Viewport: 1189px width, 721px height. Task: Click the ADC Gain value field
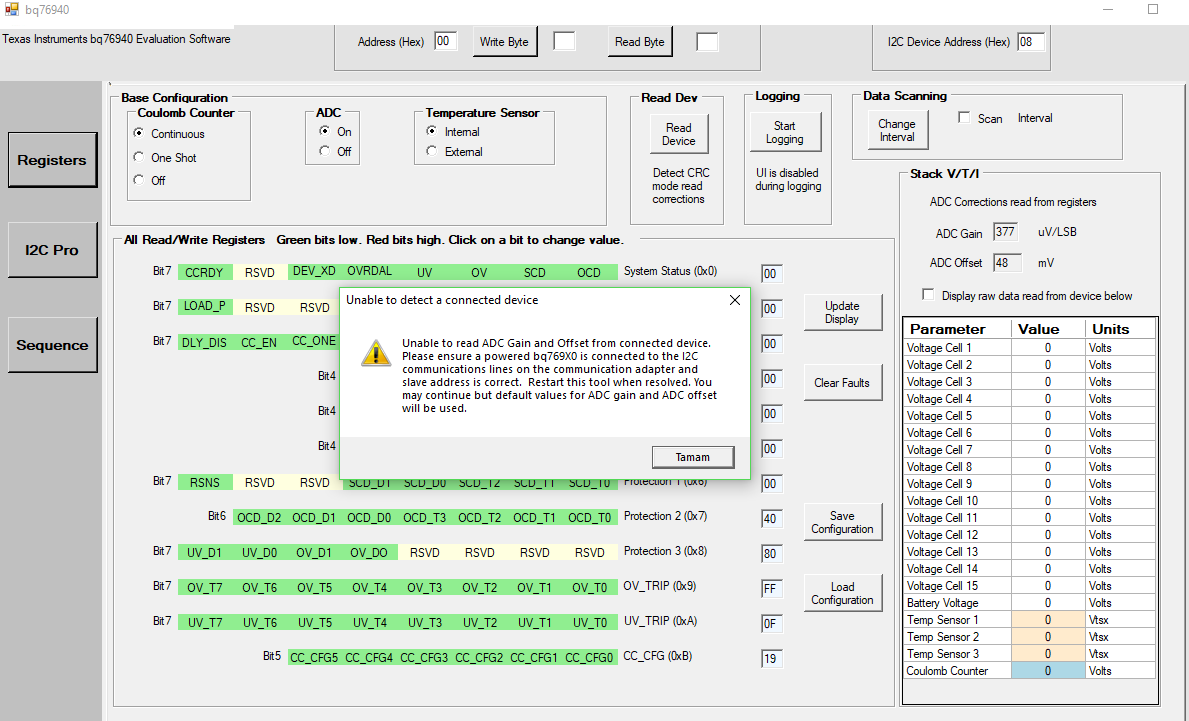click(1005, 232)
